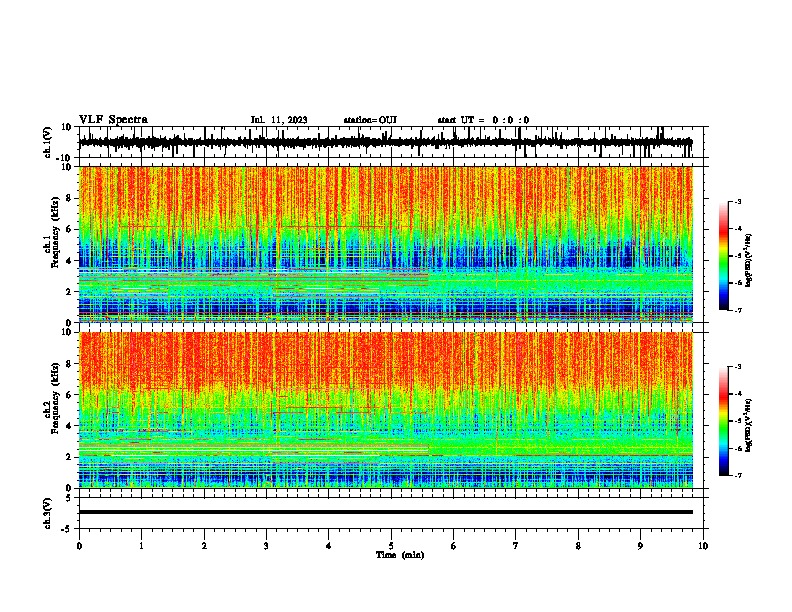792x612 pixels.
Task: Click time-axis tick label '5'
Action: pos(391,546)
